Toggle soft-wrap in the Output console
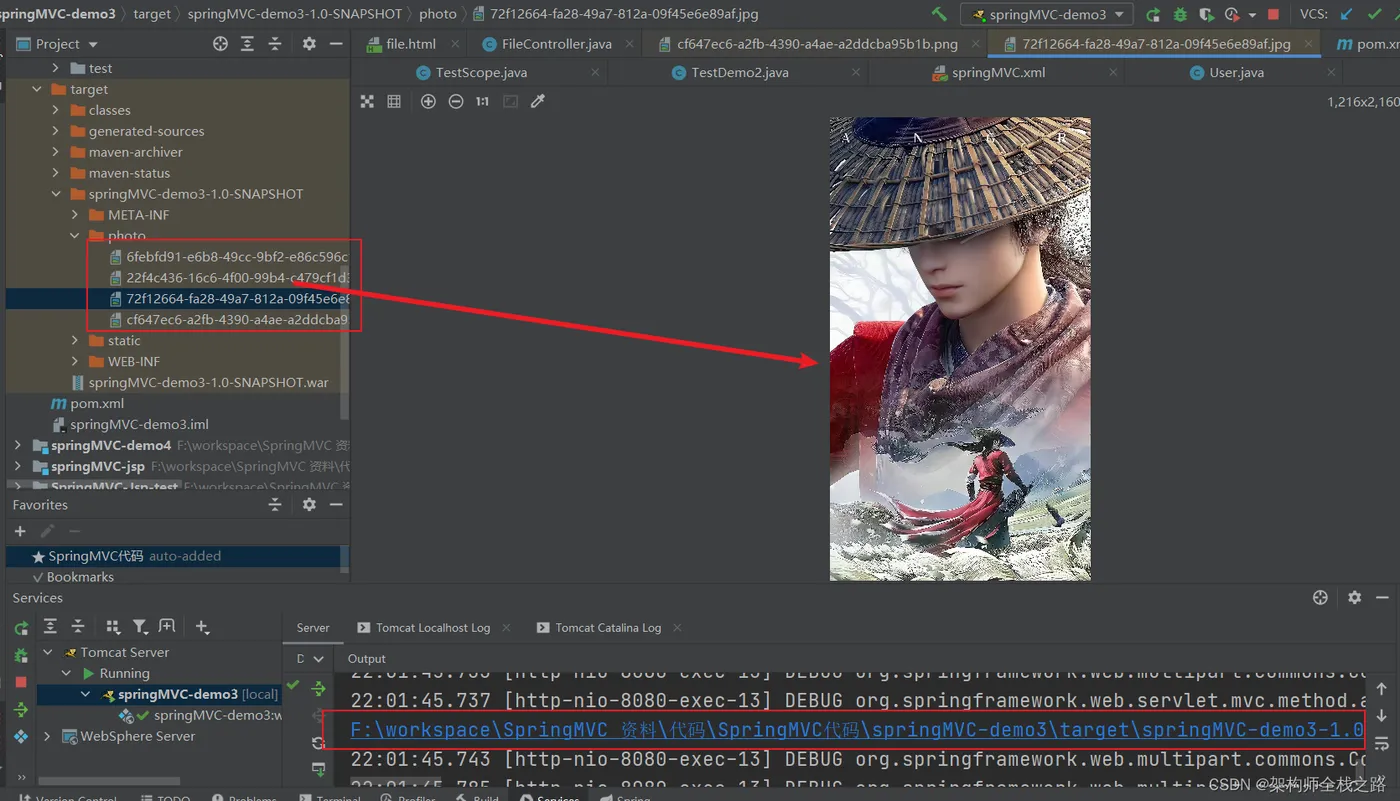The width and height of the screenshot is (1400, 801). pyautogui.click(x=1381, y=743)
